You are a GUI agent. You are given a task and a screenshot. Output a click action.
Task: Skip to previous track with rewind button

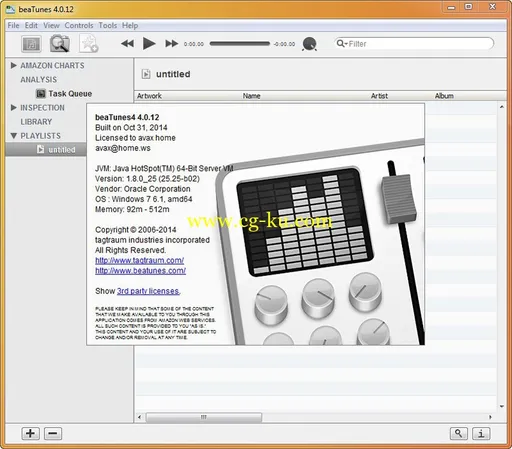point(127,44)
